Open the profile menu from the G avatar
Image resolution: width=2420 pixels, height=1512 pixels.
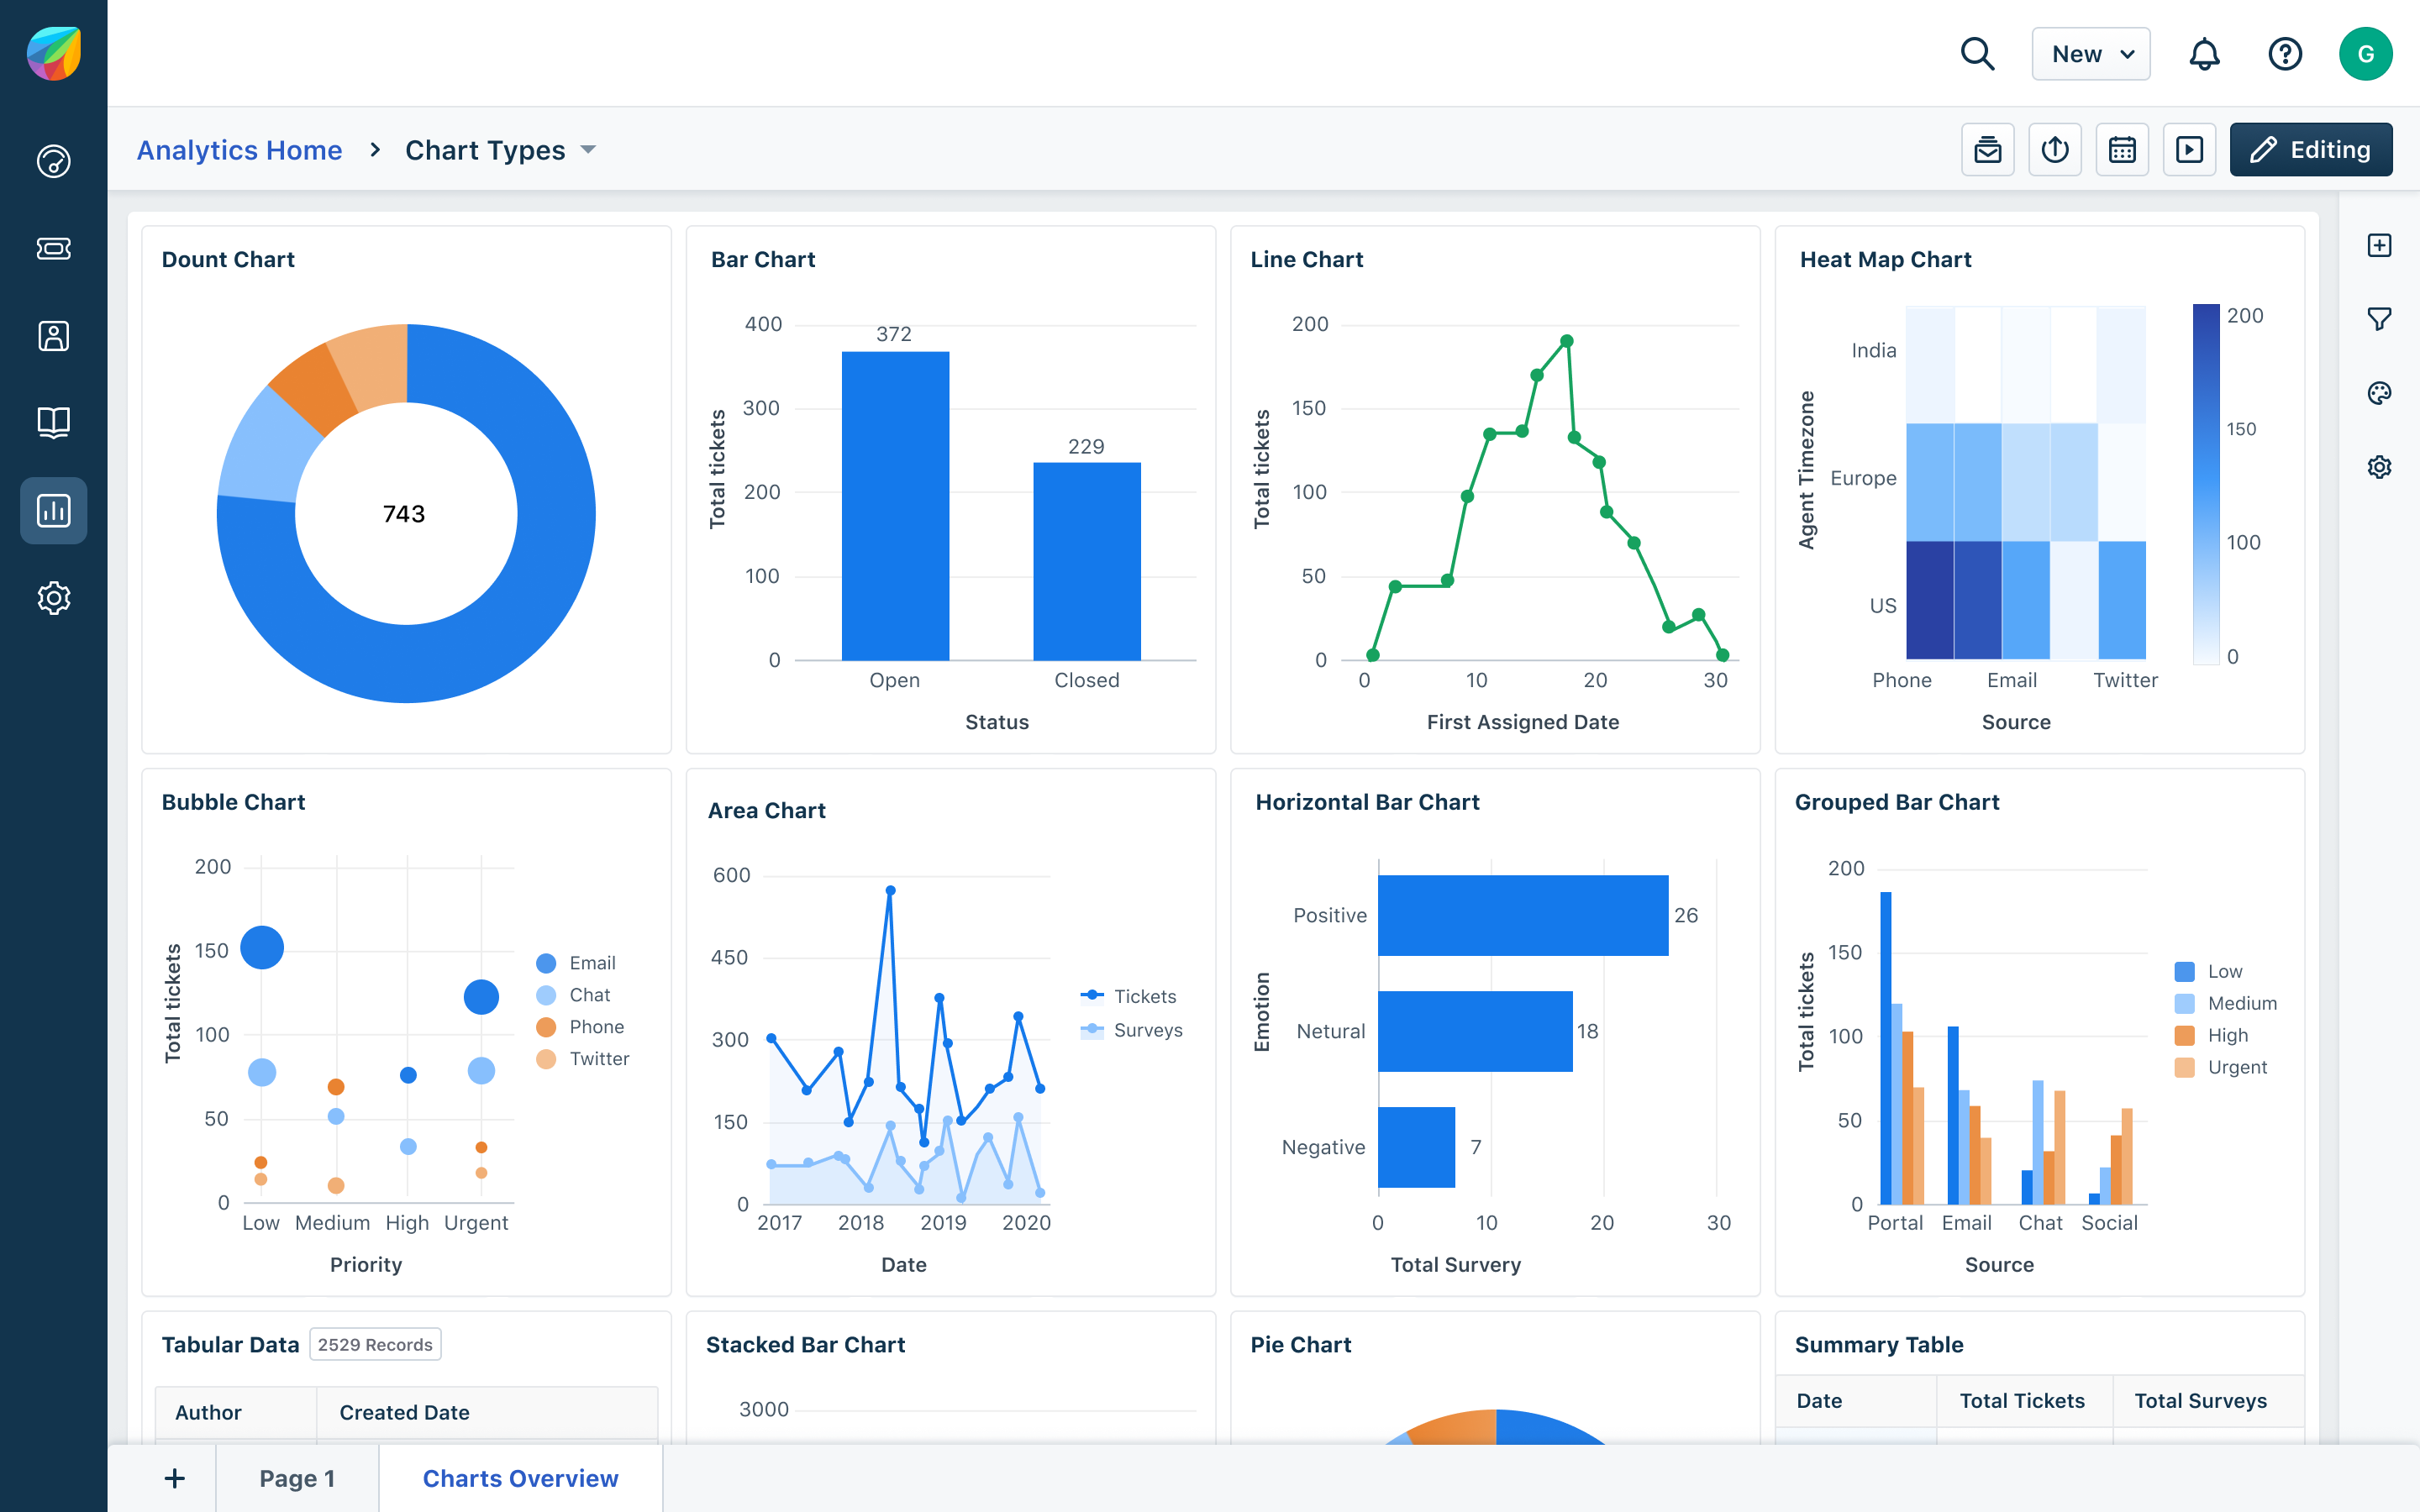pyautogui.click(x=2366, y=54)
